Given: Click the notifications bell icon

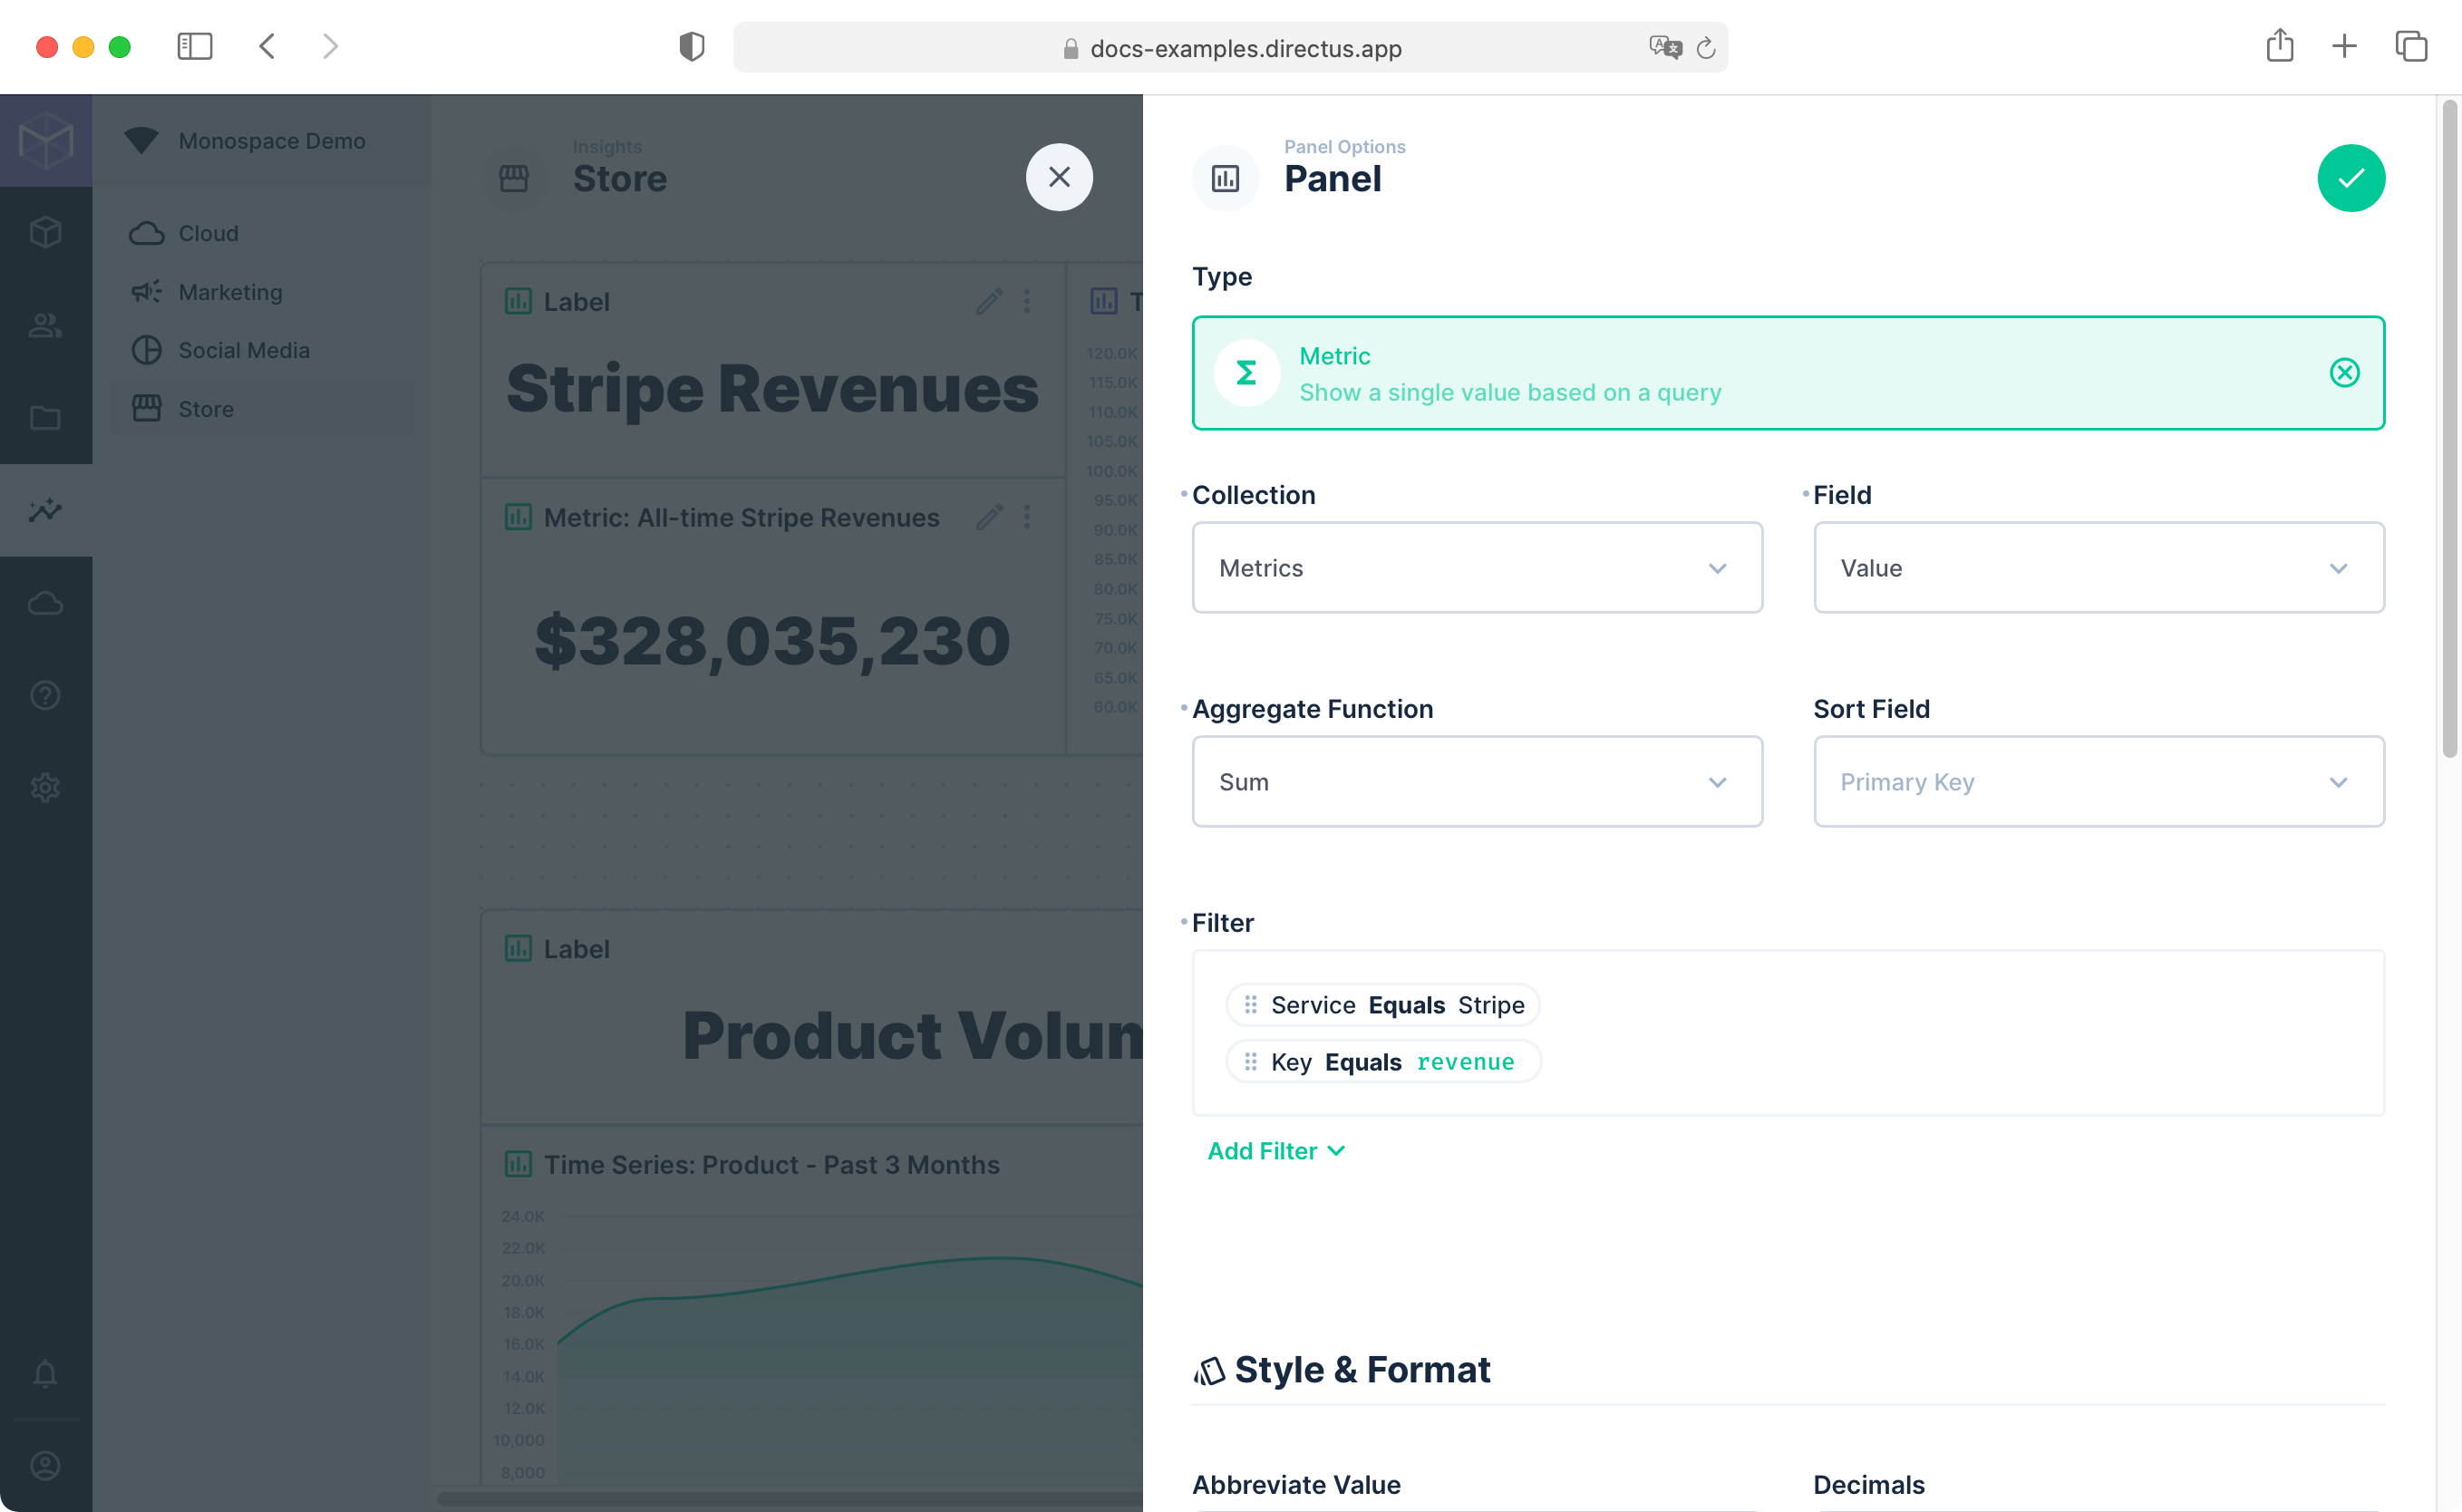Looking at the screenshot, I should tap(45, 1374).
